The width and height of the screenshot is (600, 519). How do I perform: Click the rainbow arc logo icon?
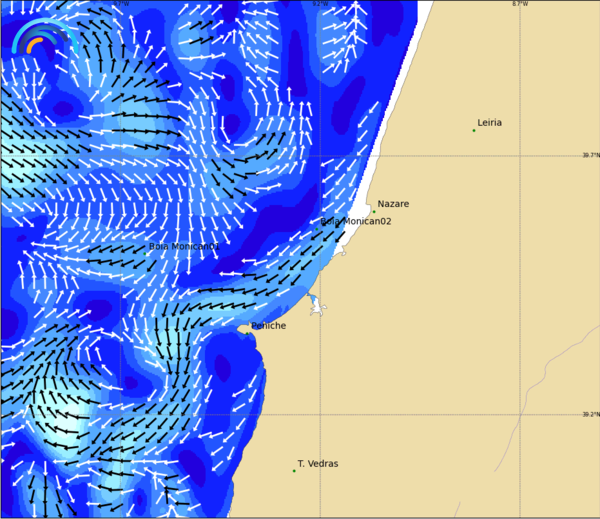(40, 38)
